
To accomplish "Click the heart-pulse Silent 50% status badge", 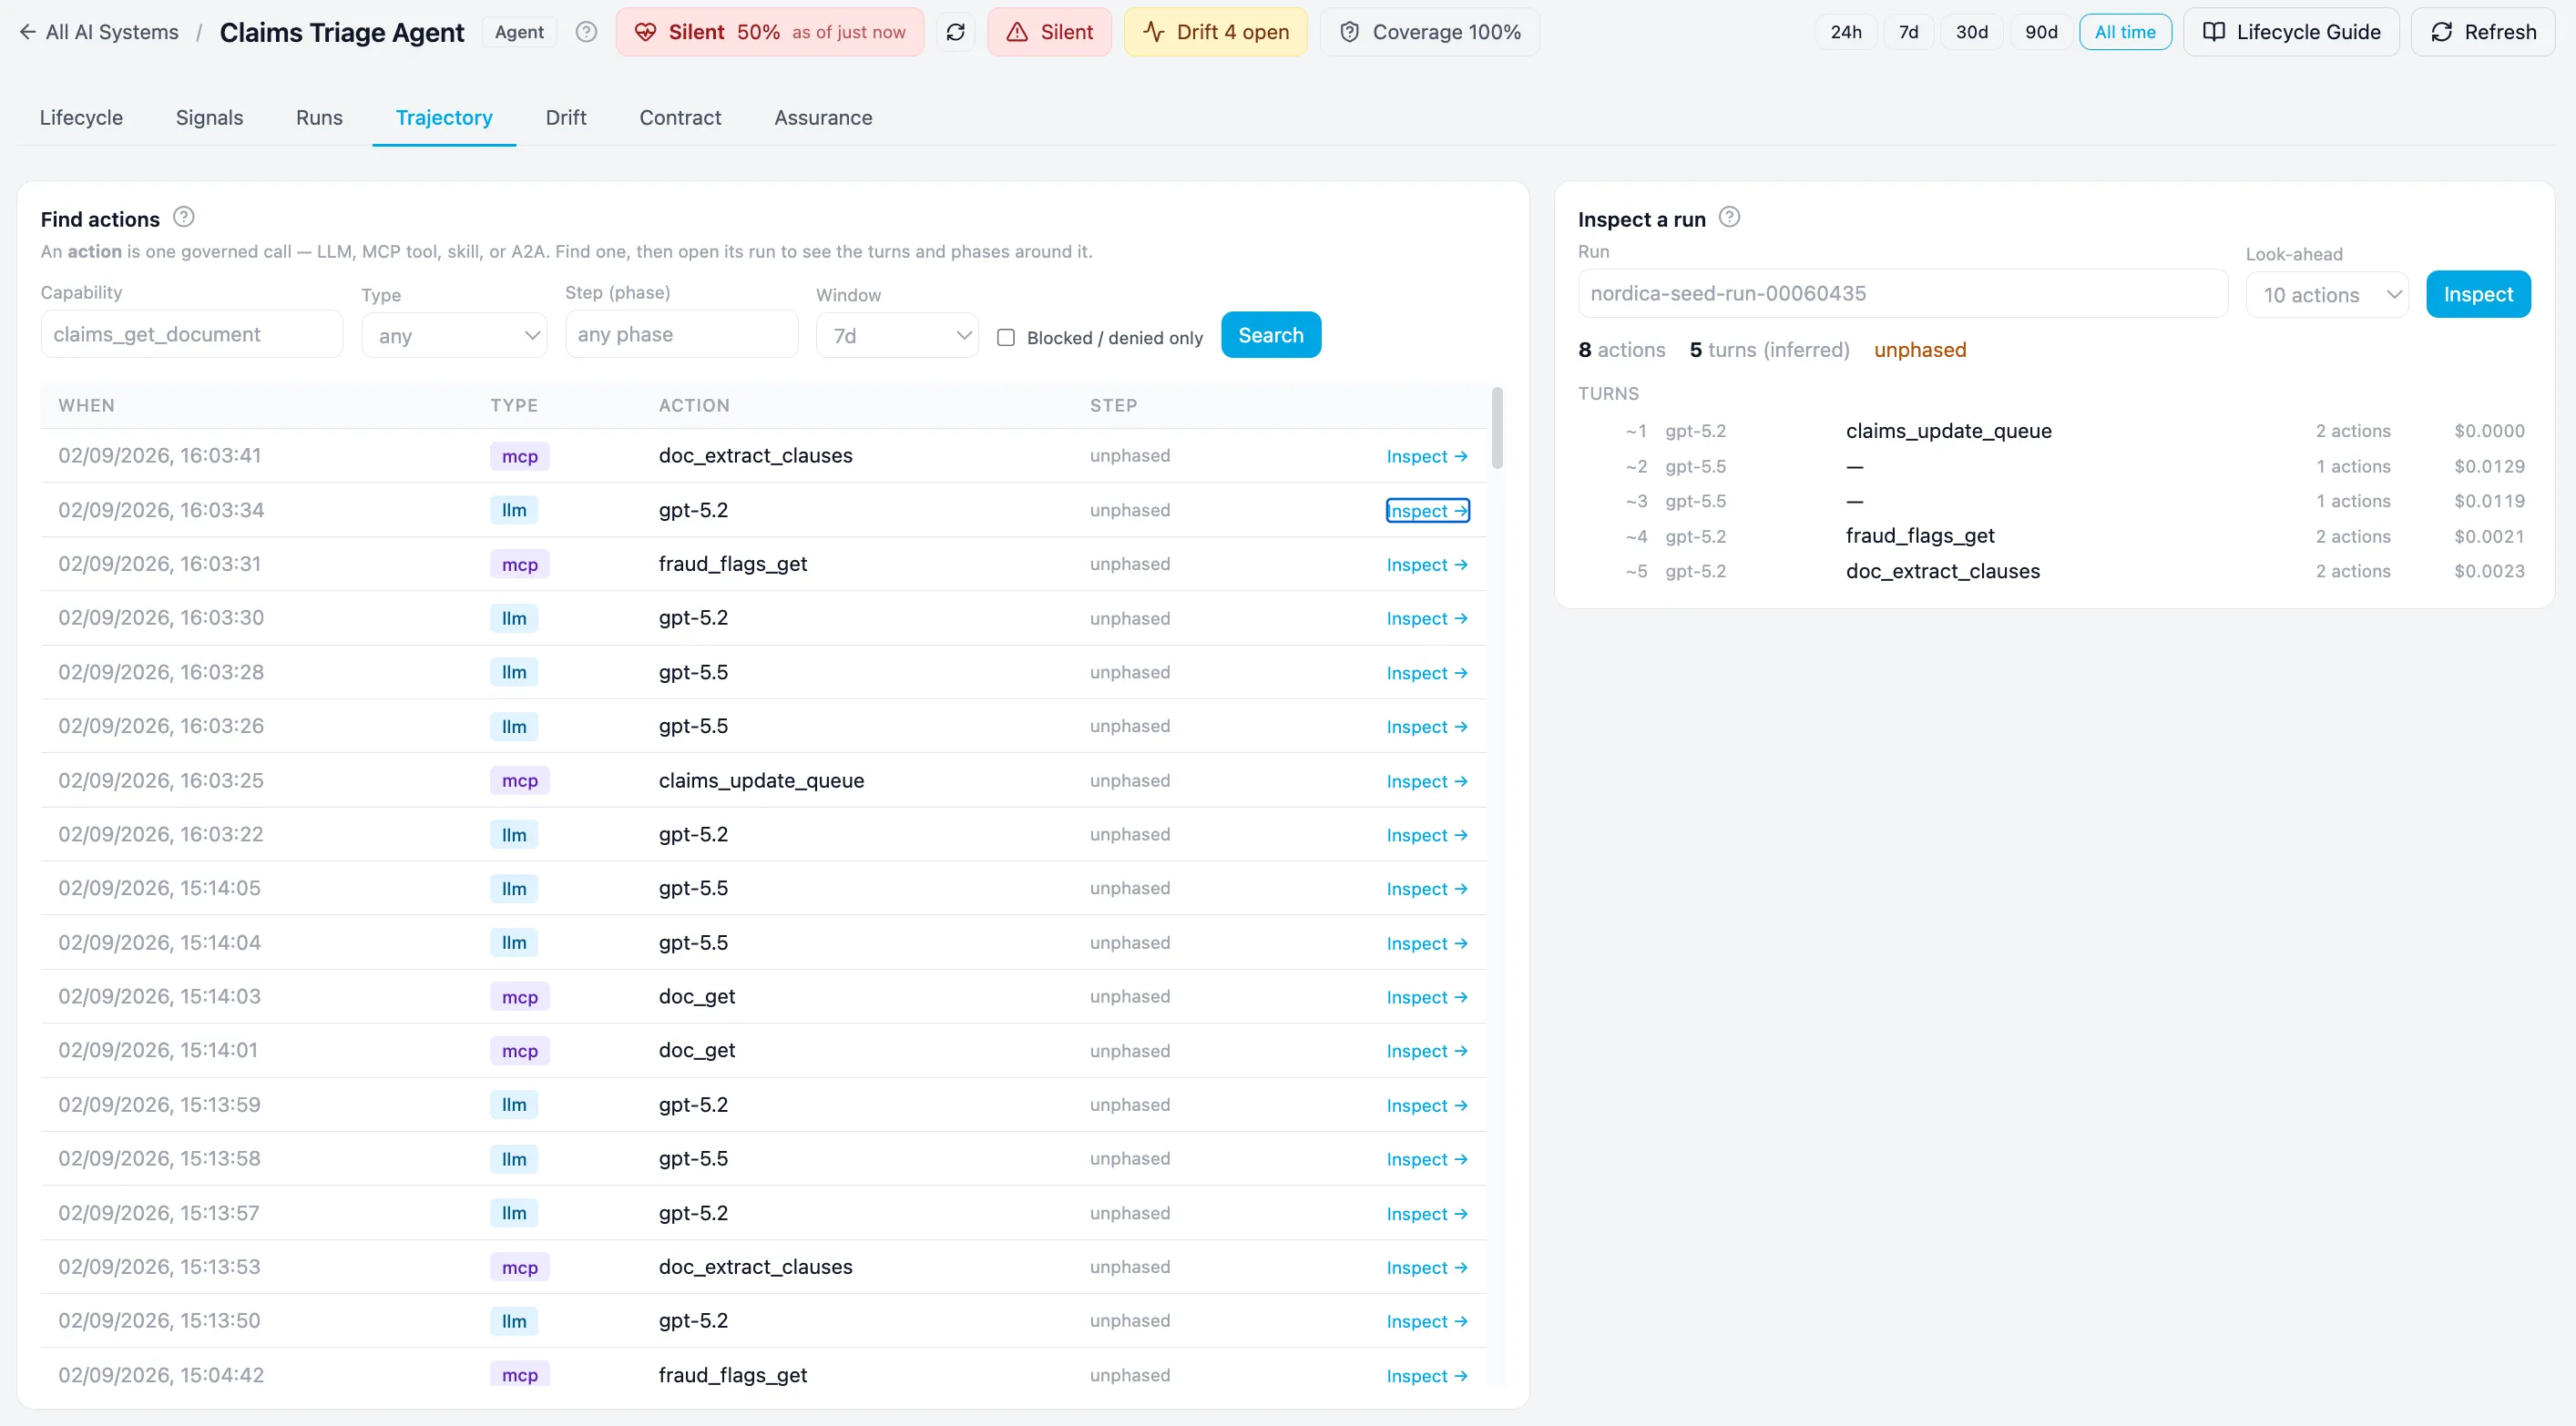I will (769, 32).
